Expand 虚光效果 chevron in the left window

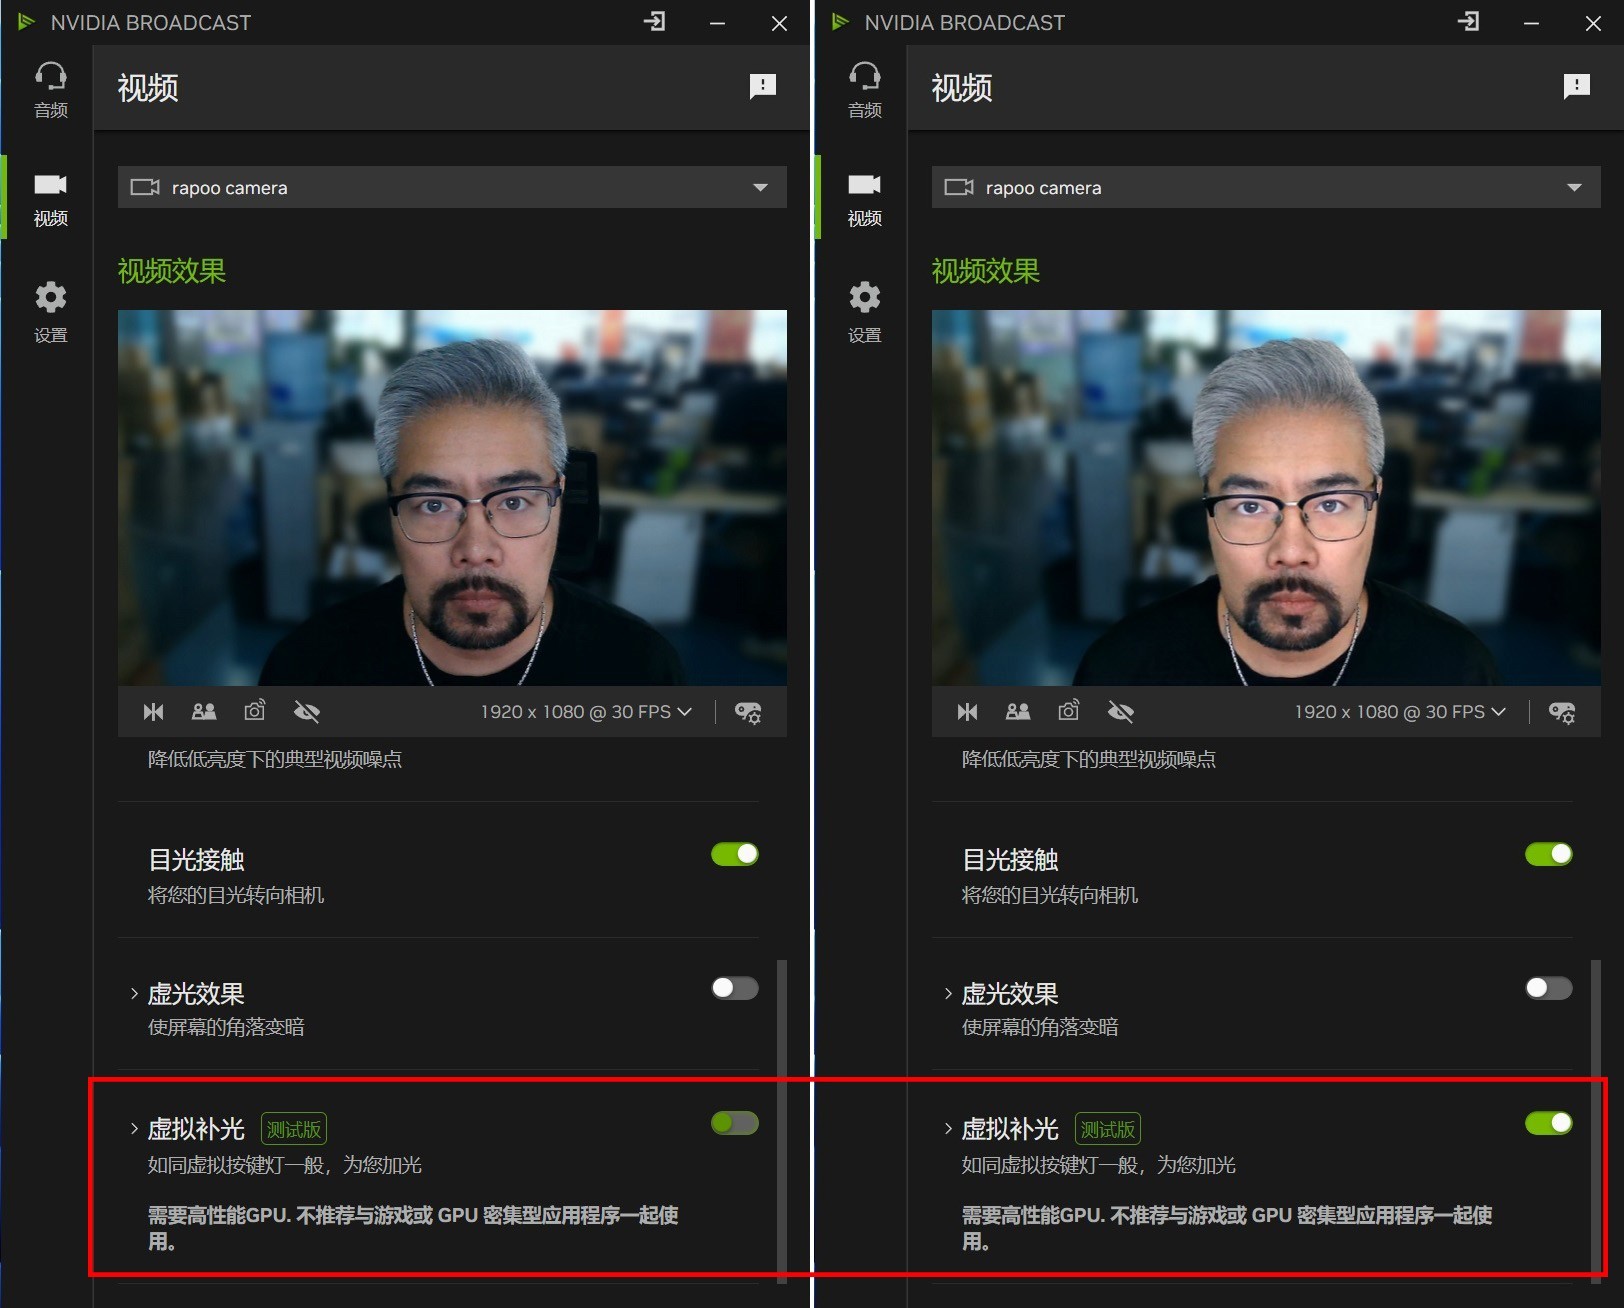pos(134,993)
